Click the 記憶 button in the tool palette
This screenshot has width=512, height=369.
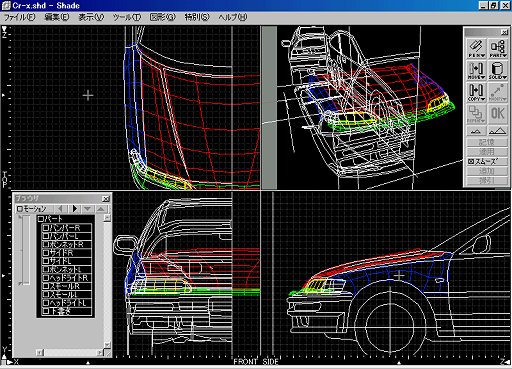[487, 142]
